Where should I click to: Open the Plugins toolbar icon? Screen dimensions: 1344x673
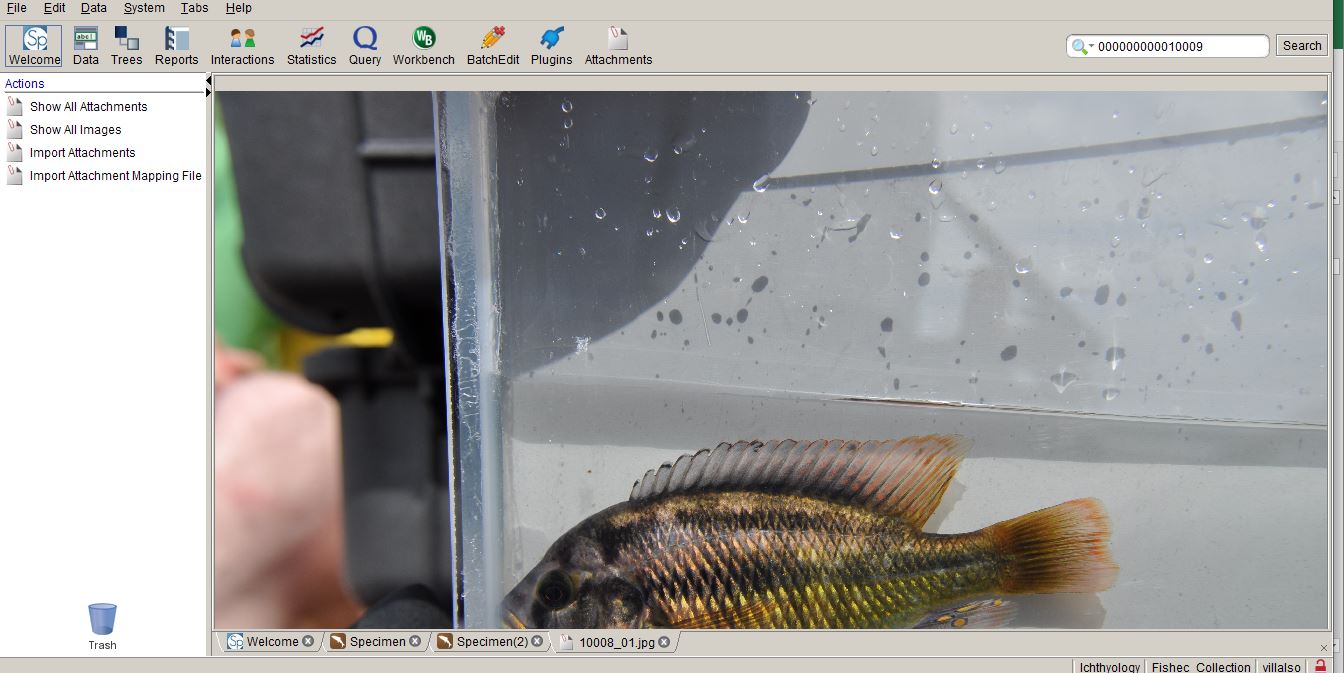click(x=551, y=46)
